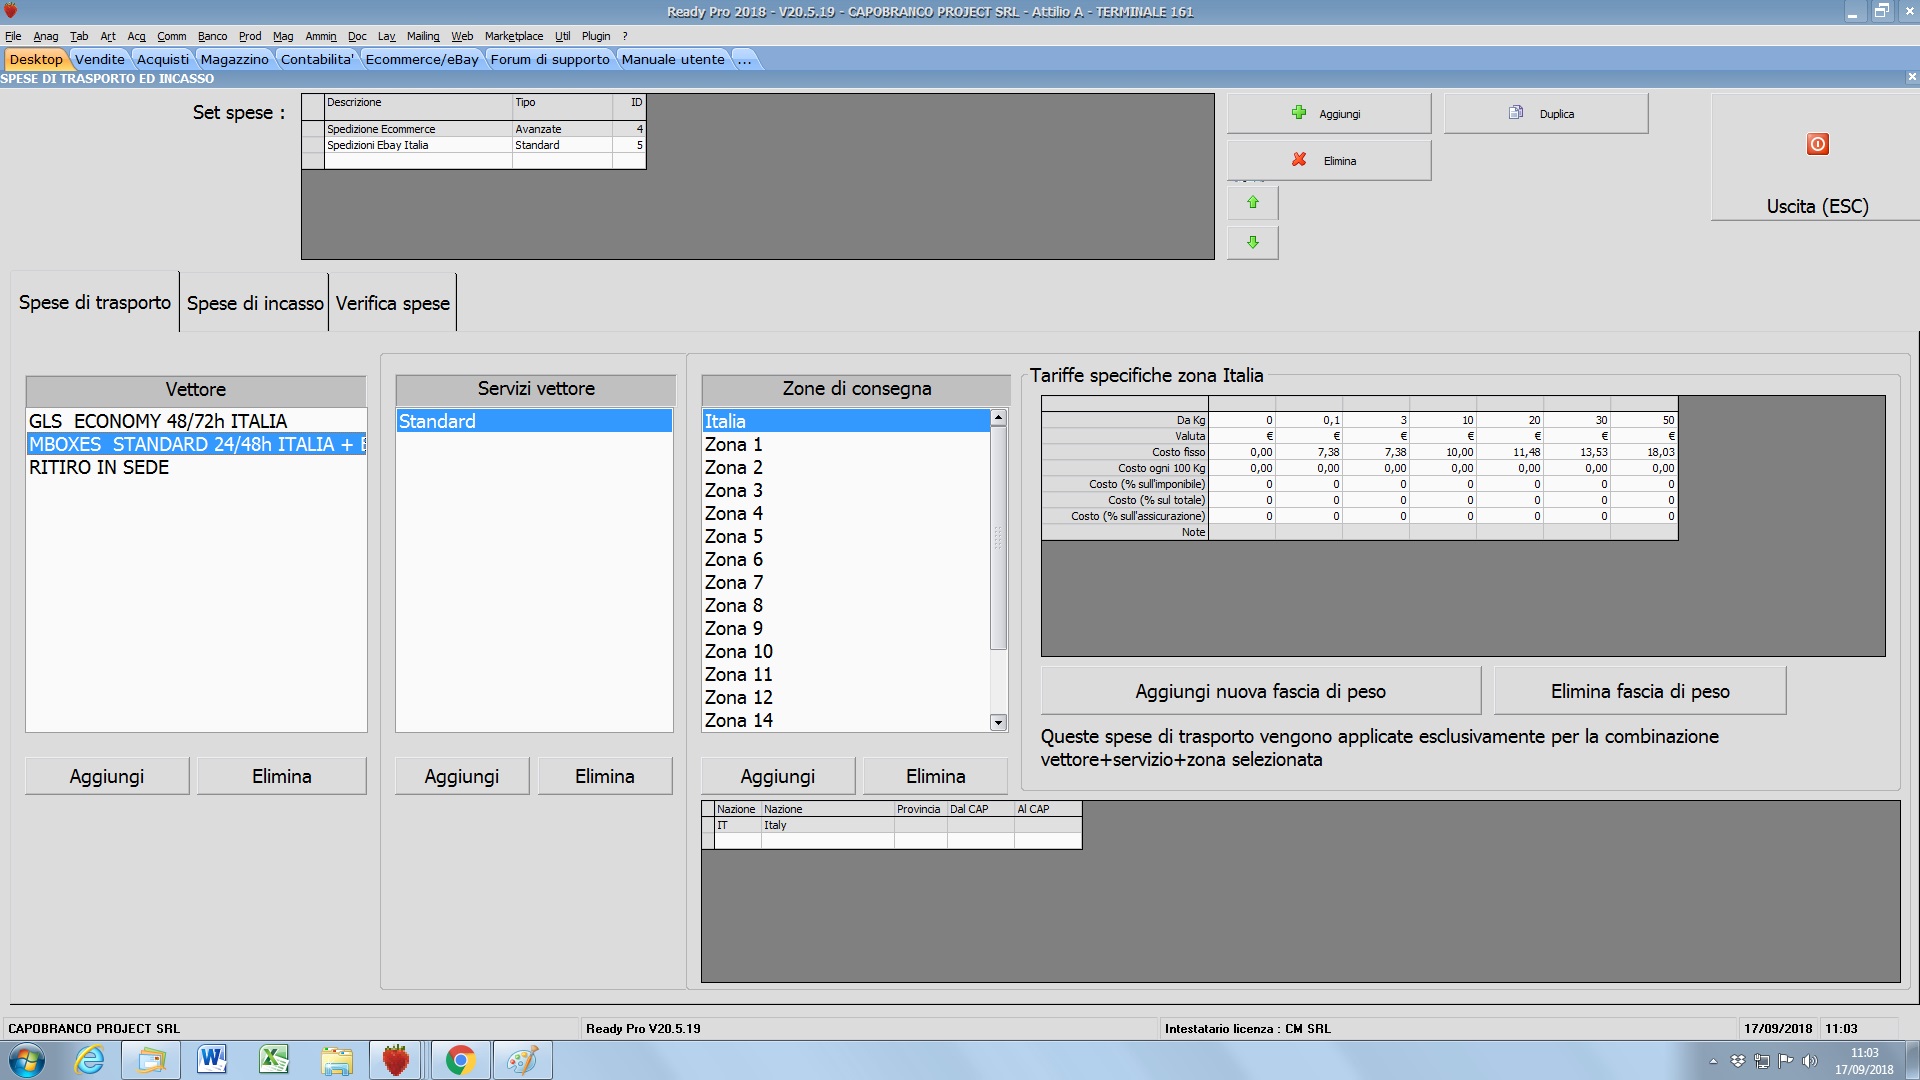Open file explorer folder in taskbar
1920x1080 pixels.
[336, 1060]
